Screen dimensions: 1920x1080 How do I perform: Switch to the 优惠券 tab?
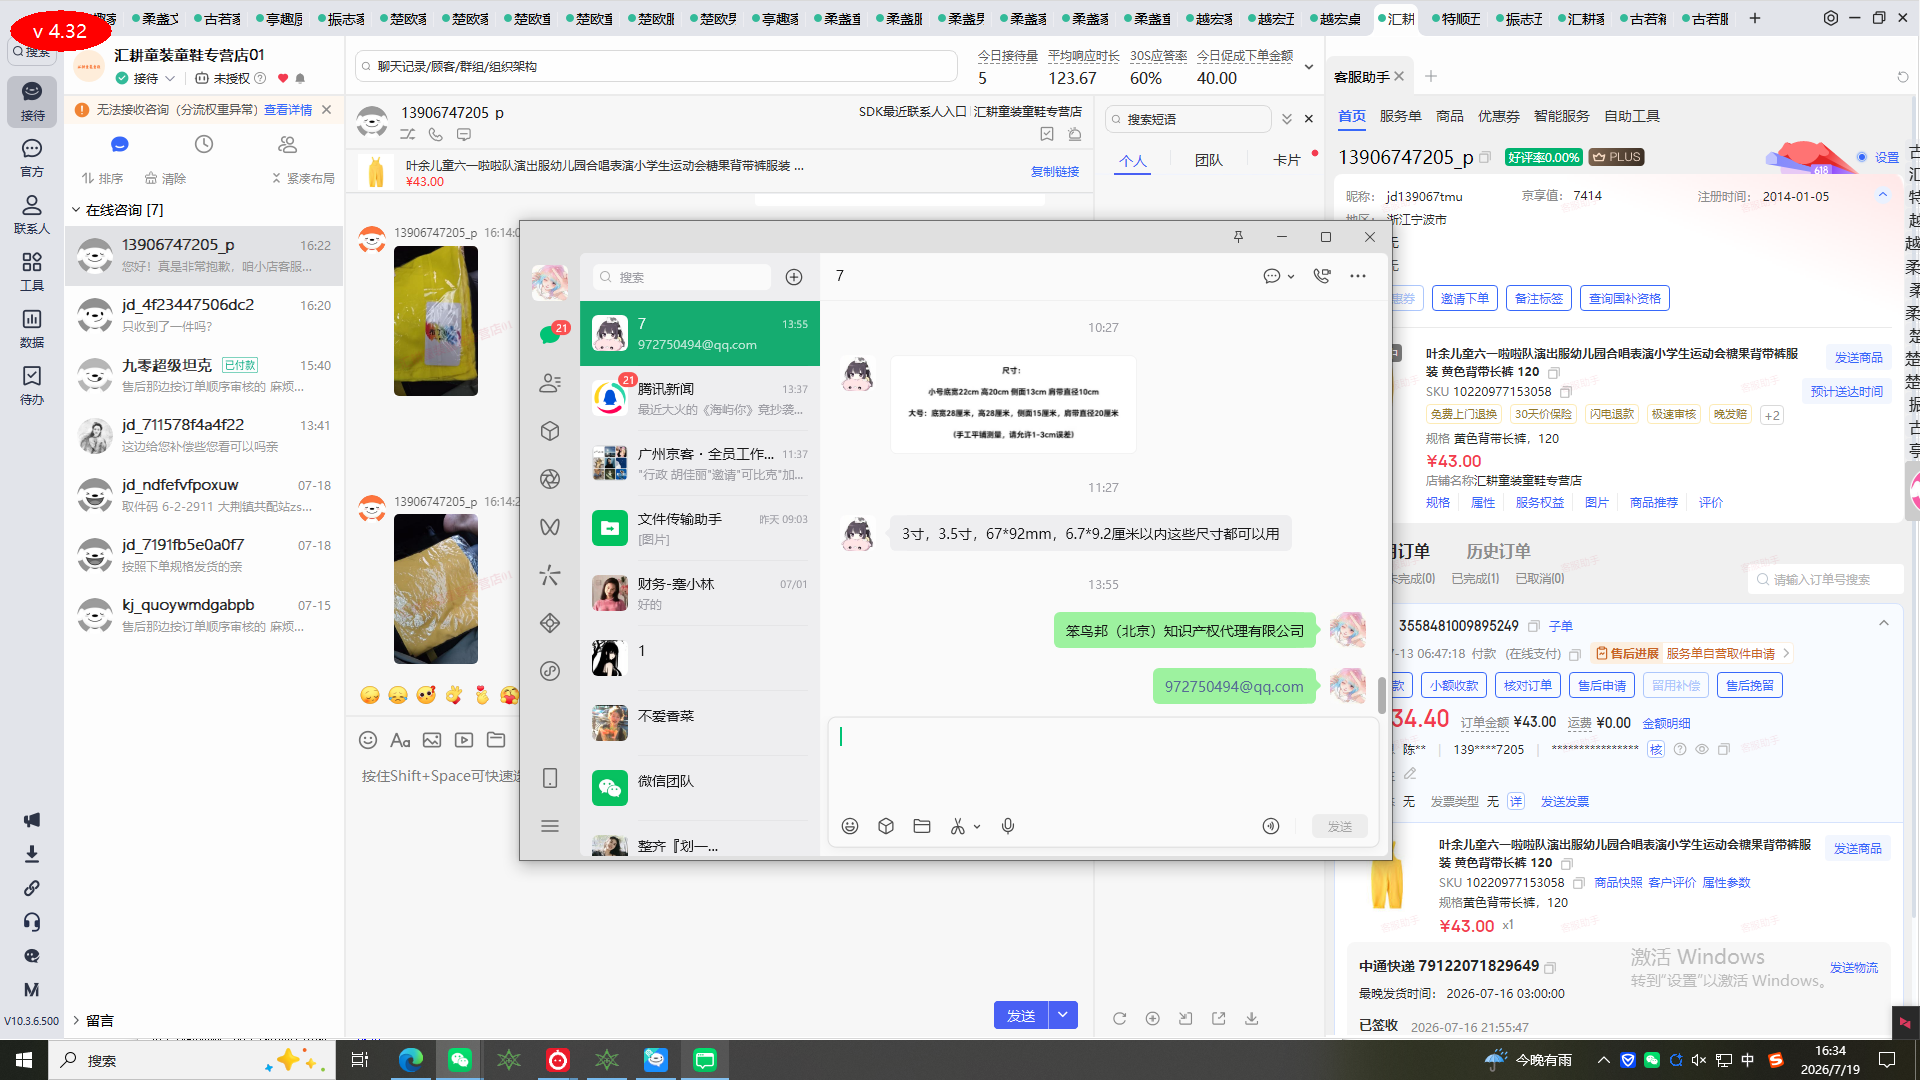tap(1498, 116)
